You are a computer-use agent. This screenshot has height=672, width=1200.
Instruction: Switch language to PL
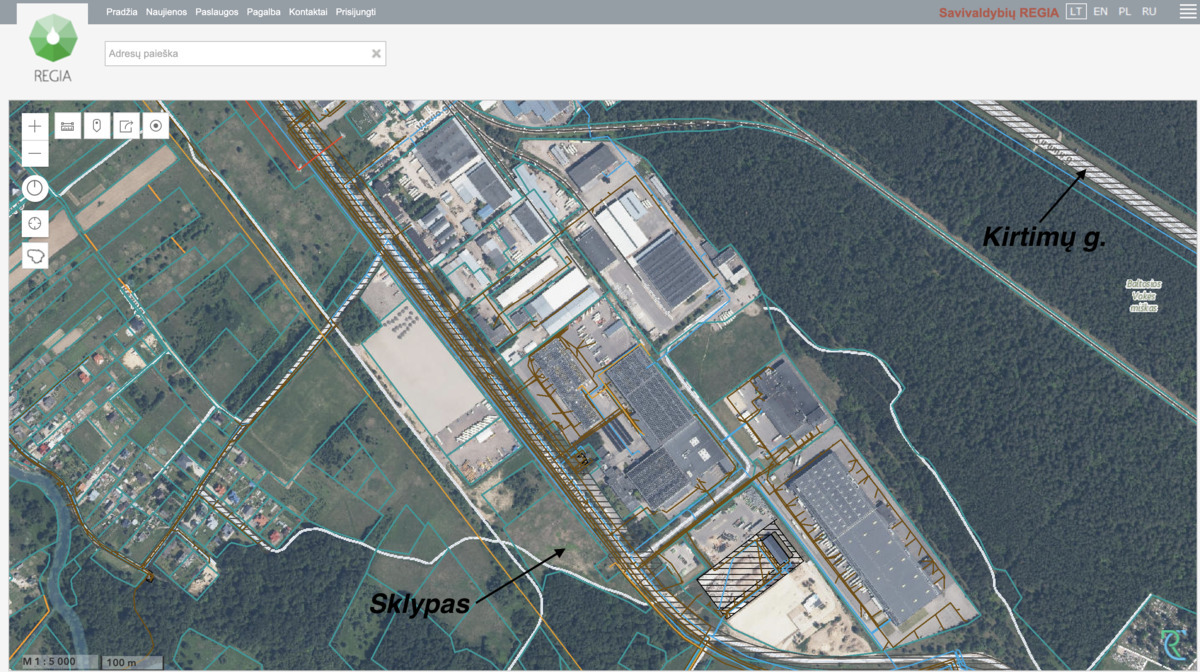(x=1125, y=12)
